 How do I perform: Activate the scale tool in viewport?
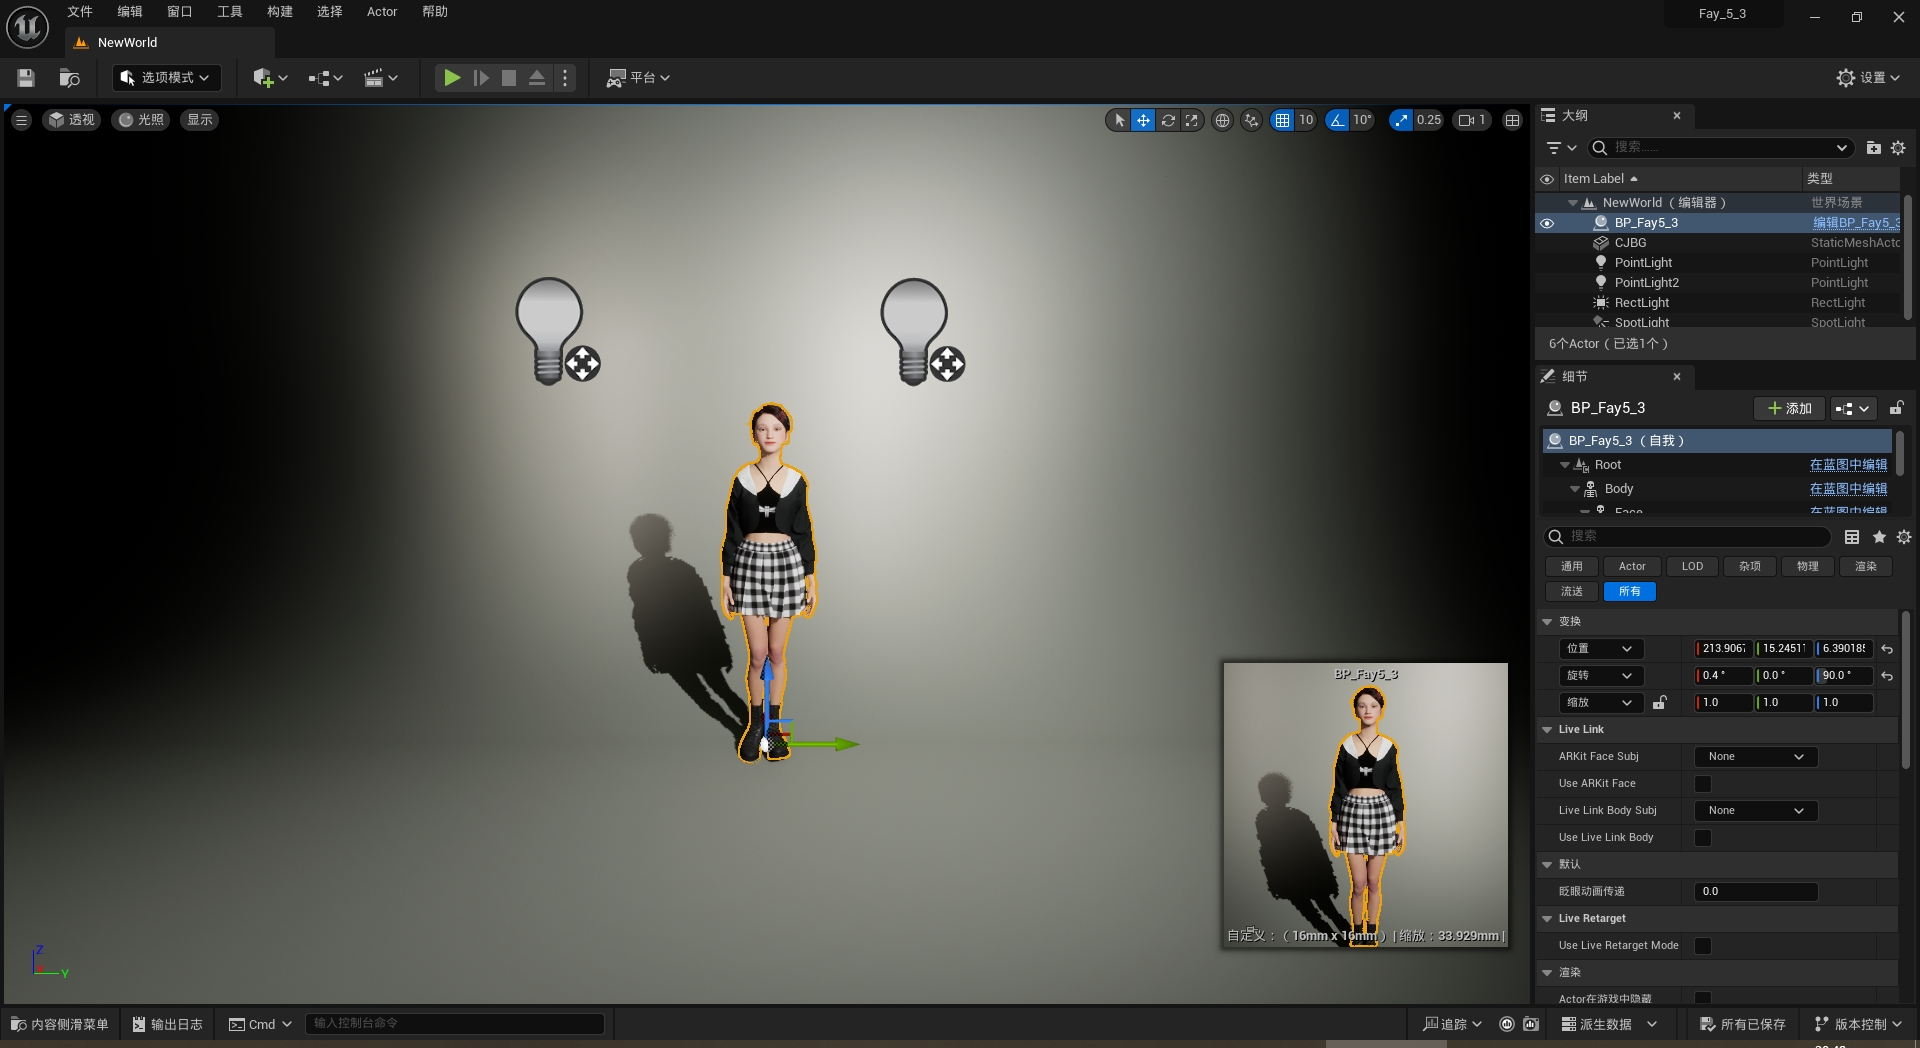pos(1191,120)
